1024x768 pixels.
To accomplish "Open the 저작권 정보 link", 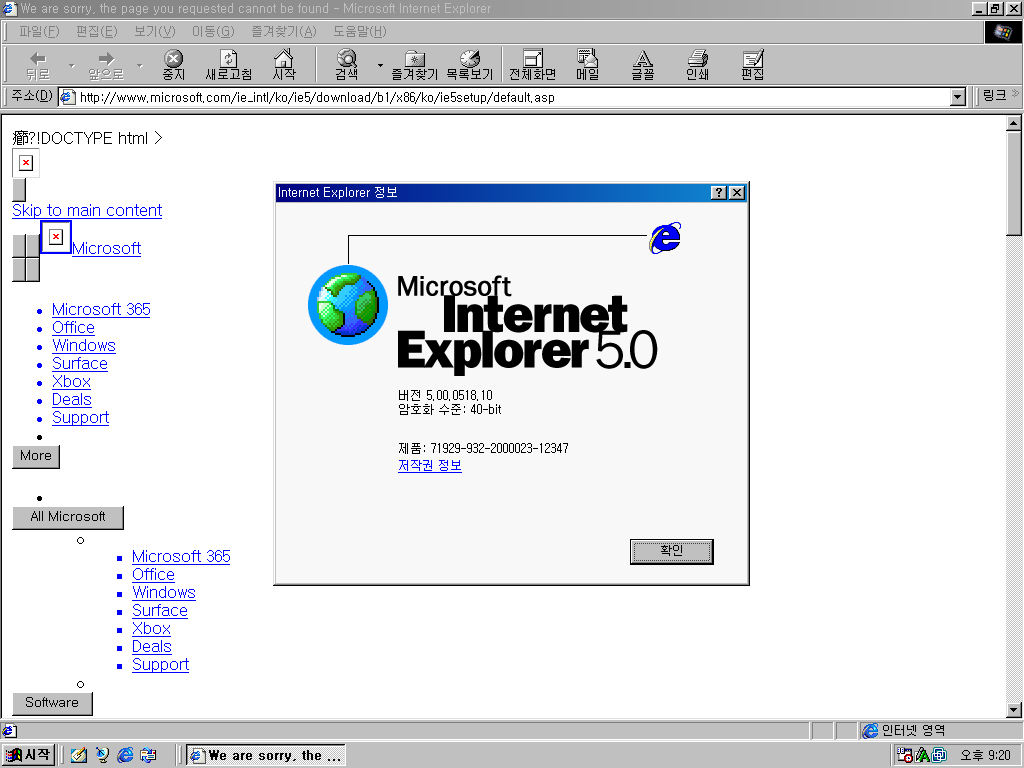I will coord(430,466).
